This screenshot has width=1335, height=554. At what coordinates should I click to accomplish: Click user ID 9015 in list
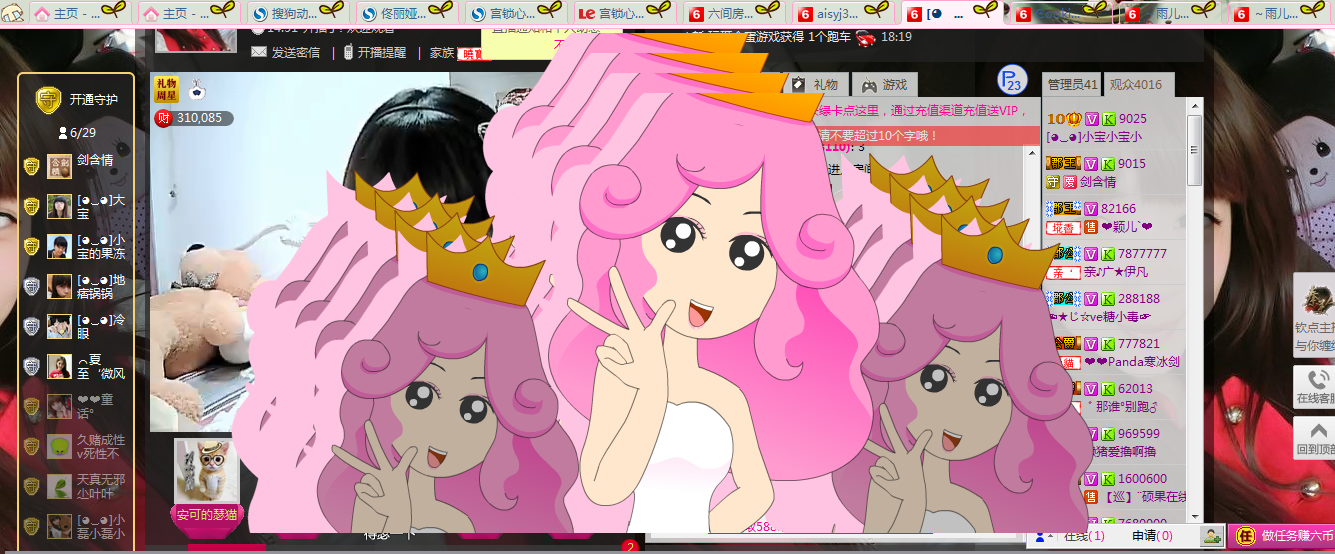pyautogui.click(x=1132, y=164)
